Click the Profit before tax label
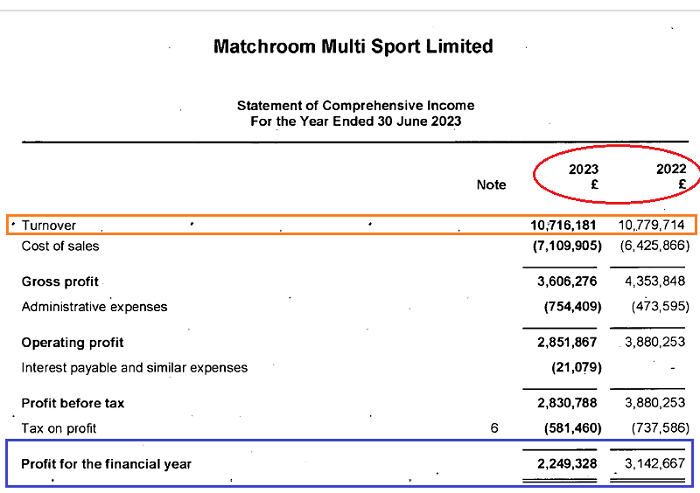This screenshot has height=493, width=700. (73, 404)
